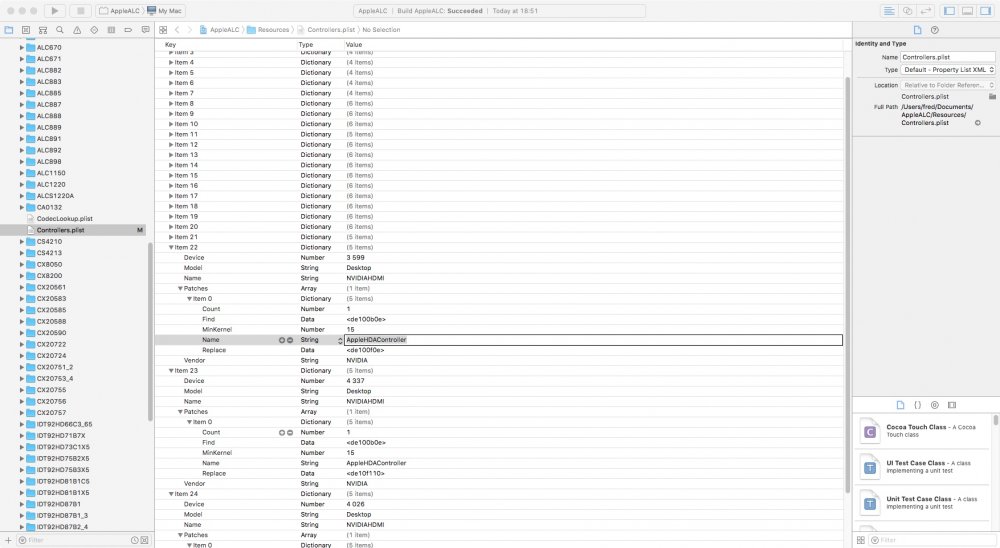Show the Code Snippet library
1000x548 pixels.
917,405
